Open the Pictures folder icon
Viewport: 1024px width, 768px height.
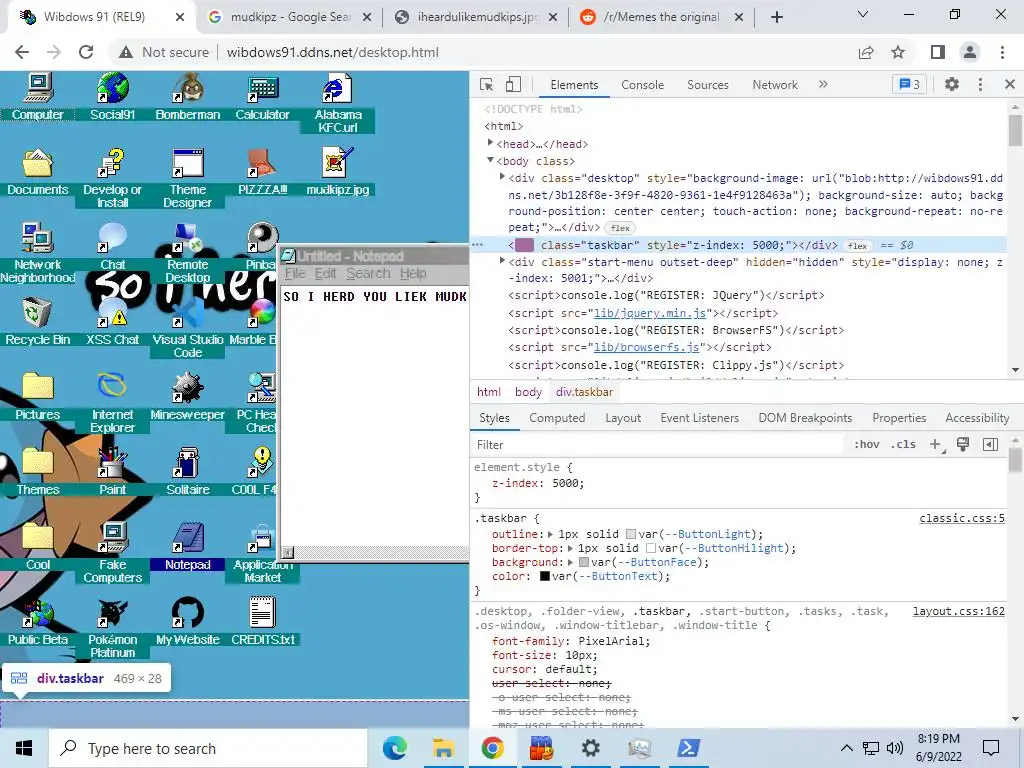click(37, 397)
